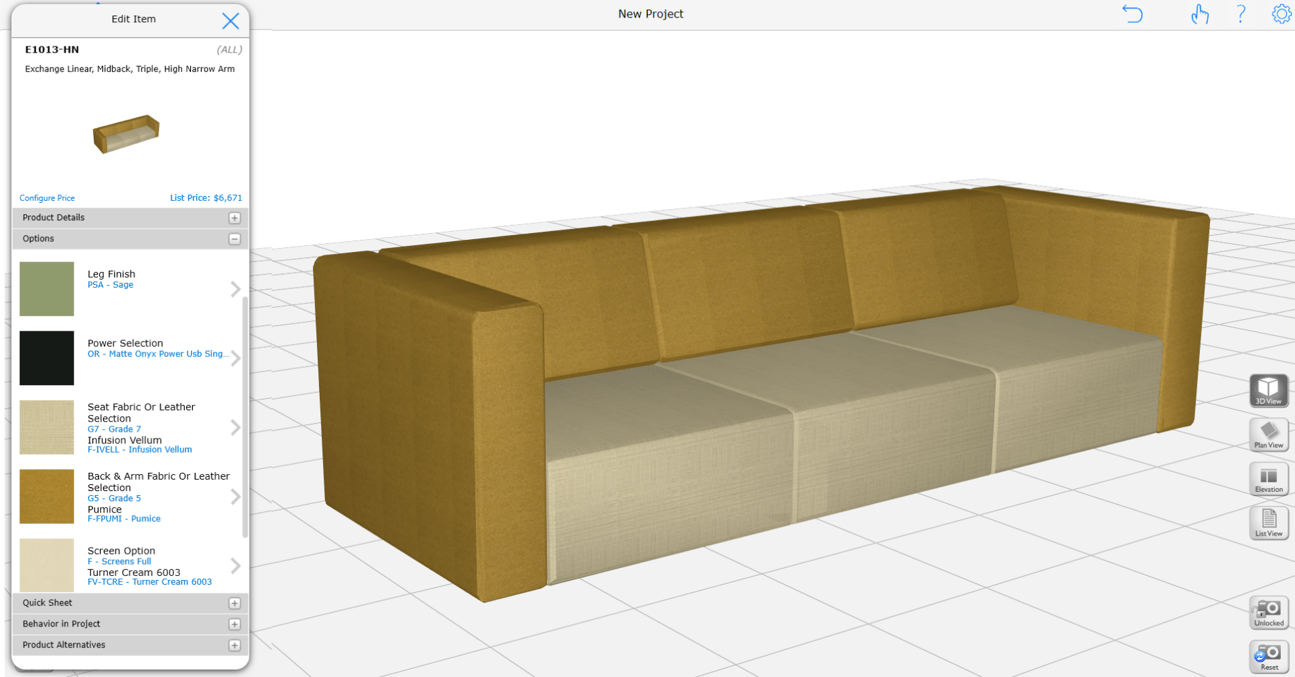The height and width of the screenshot is (677, 1295).
Task: Open the Elevation view
Action: (1268, 479)
